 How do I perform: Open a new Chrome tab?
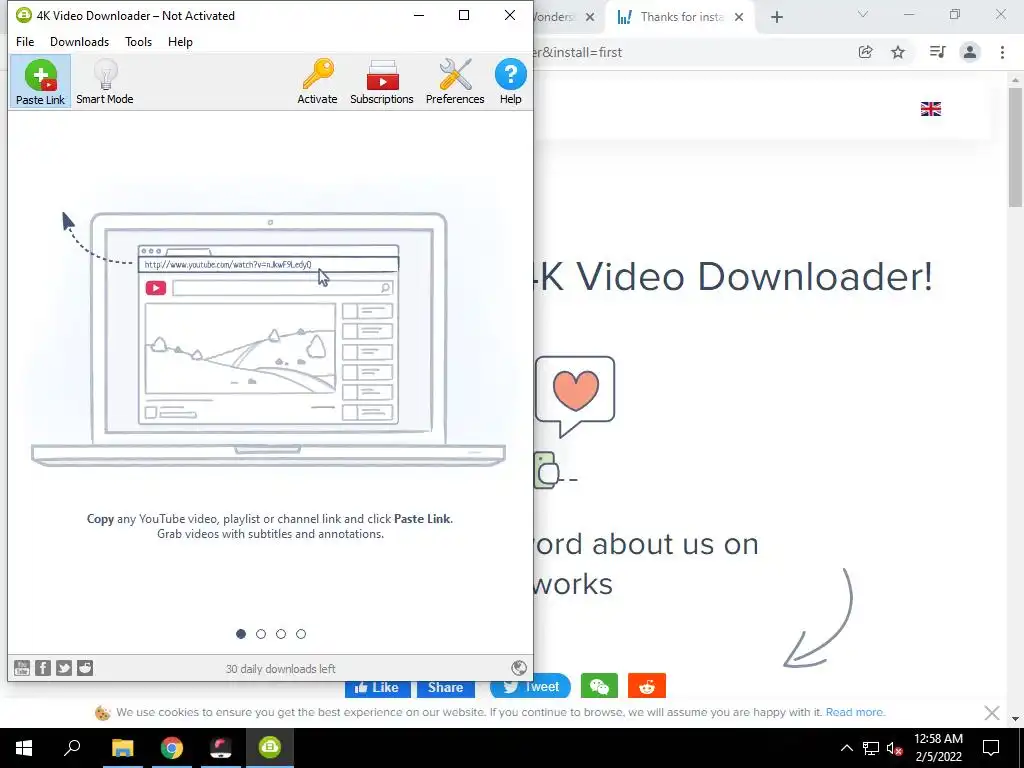point(776,17)
